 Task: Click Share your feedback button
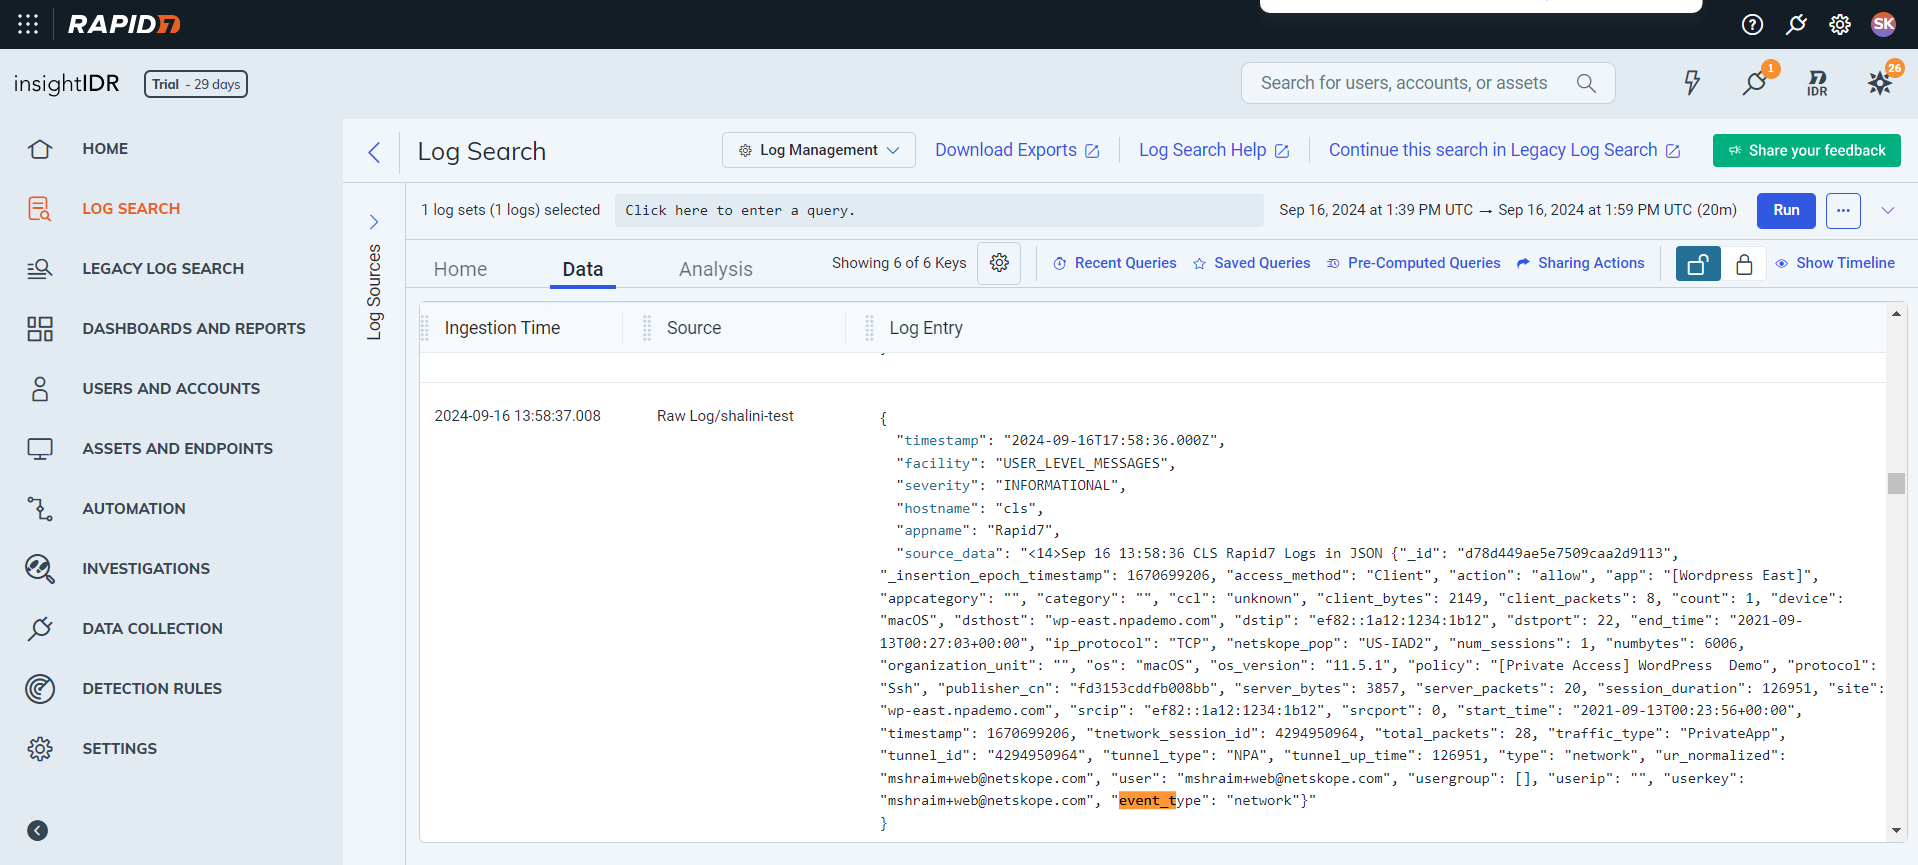[1806, 150]
